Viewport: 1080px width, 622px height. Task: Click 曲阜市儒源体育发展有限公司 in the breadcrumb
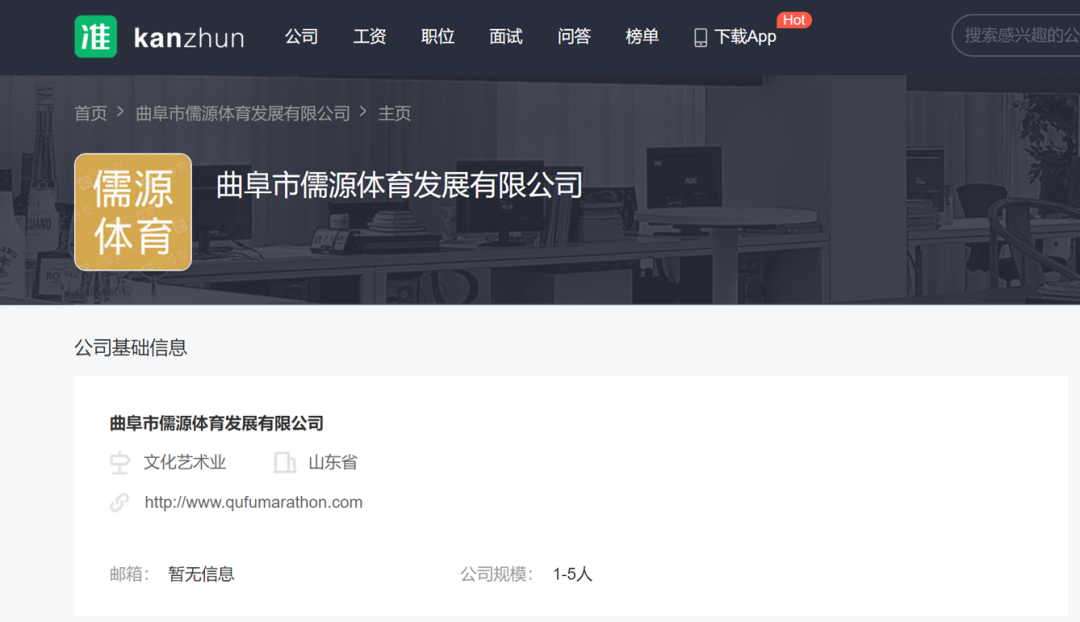(240, 113)
